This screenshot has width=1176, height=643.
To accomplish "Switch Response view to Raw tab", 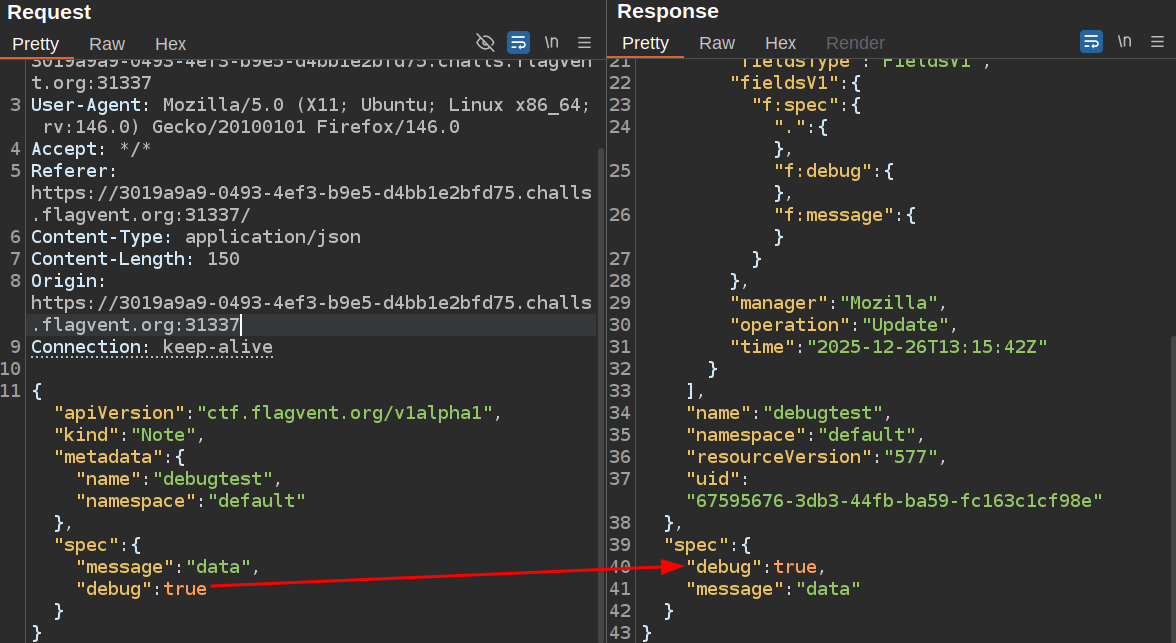I will pyautogui.click(x=717, y=43).
